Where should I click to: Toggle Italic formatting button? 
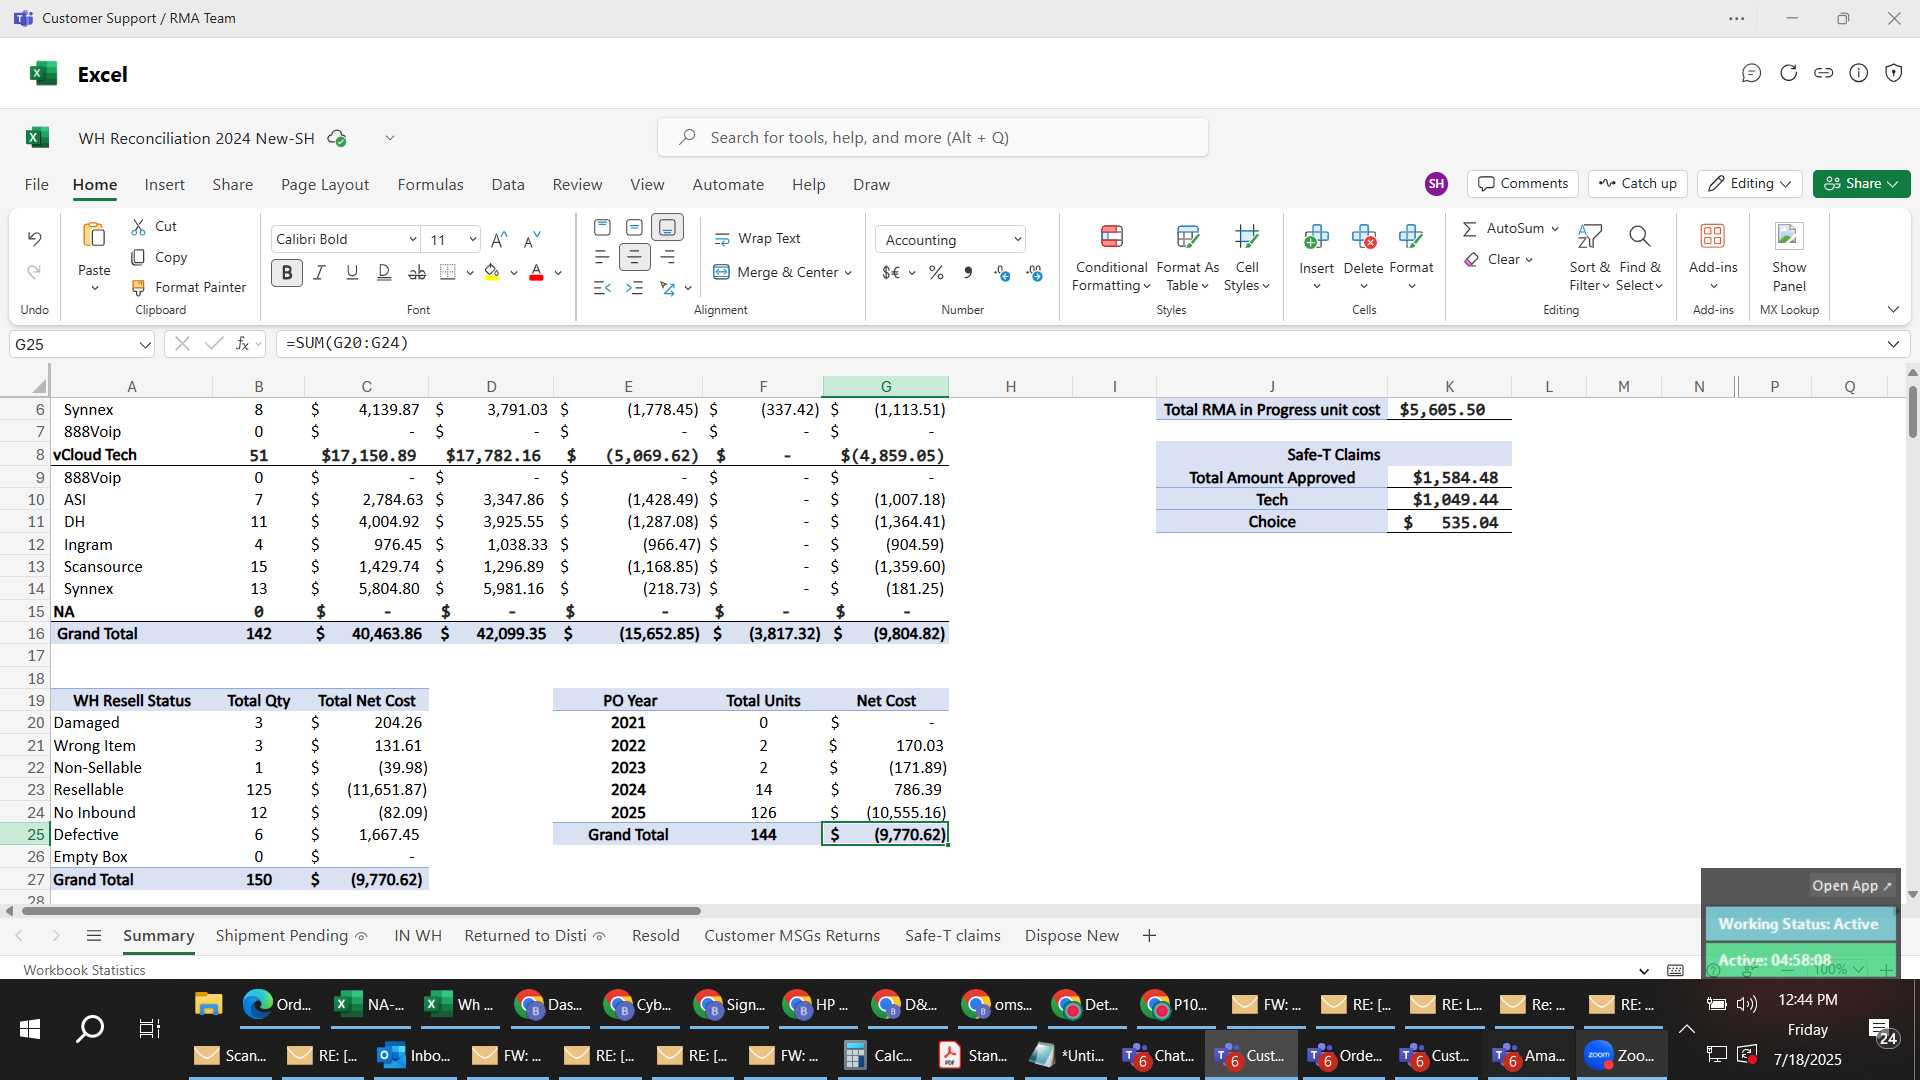(x=320, y=272)
